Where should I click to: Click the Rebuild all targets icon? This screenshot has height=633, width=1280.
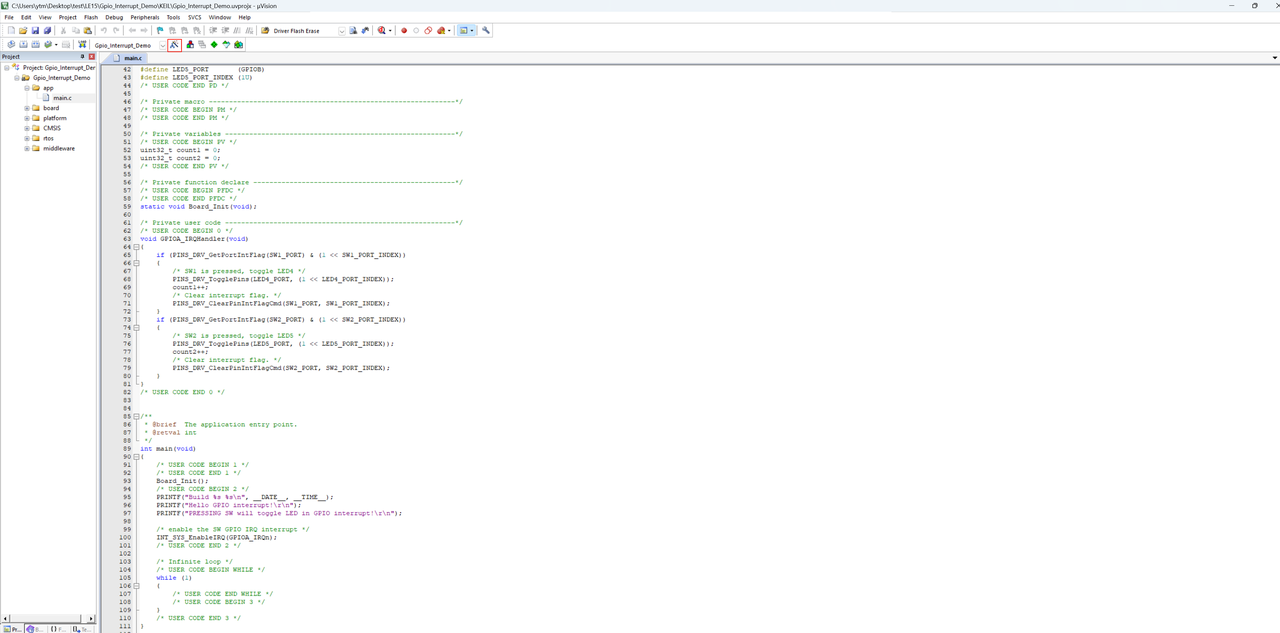pyautogui.click(x=35, y=45)
